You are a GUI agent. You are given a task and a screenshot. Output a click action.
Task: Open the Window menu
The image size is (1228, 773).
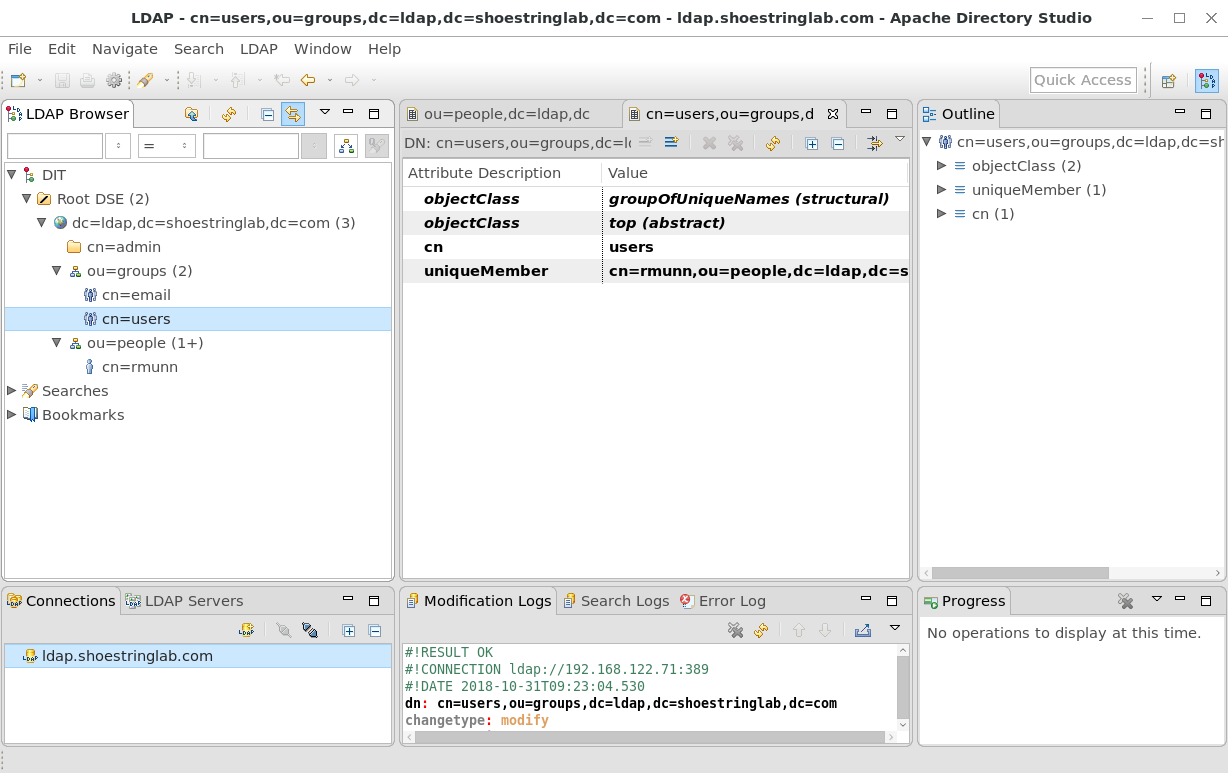[x=323, y=49]
